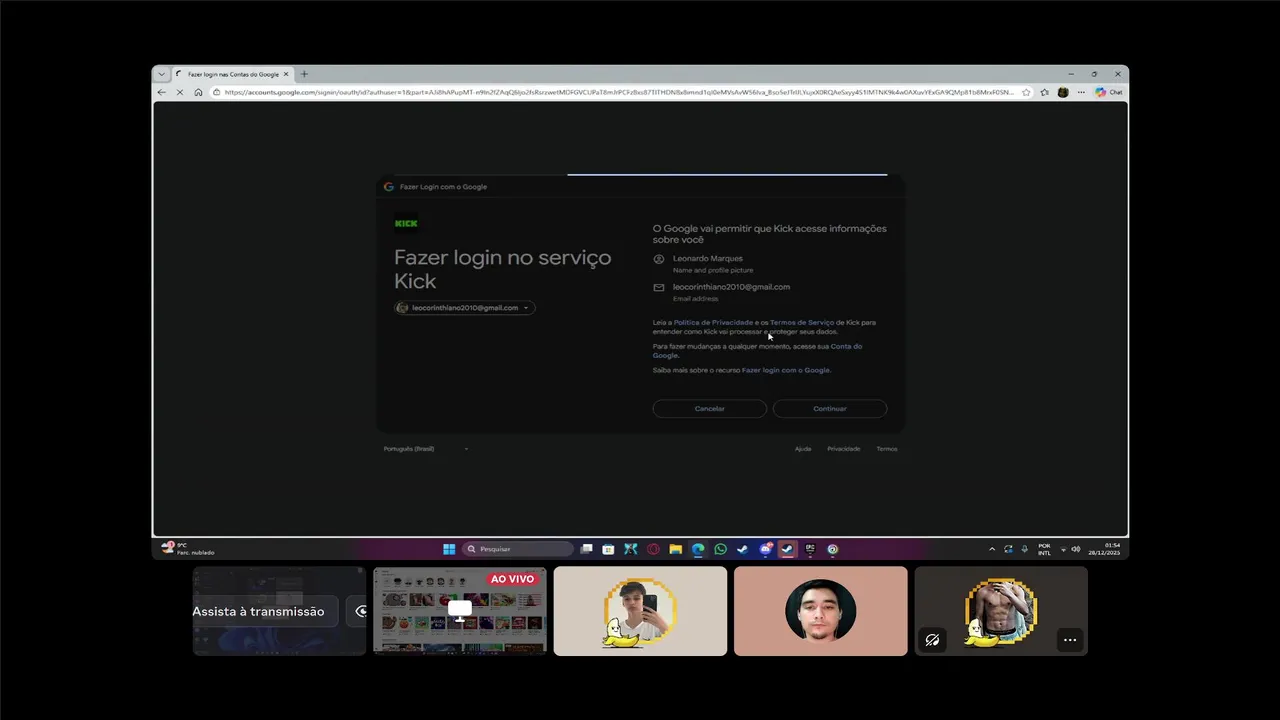This screenshot has height=720, width=1280.
Task: Click the Continuar button
Action: tap(830, 409)
